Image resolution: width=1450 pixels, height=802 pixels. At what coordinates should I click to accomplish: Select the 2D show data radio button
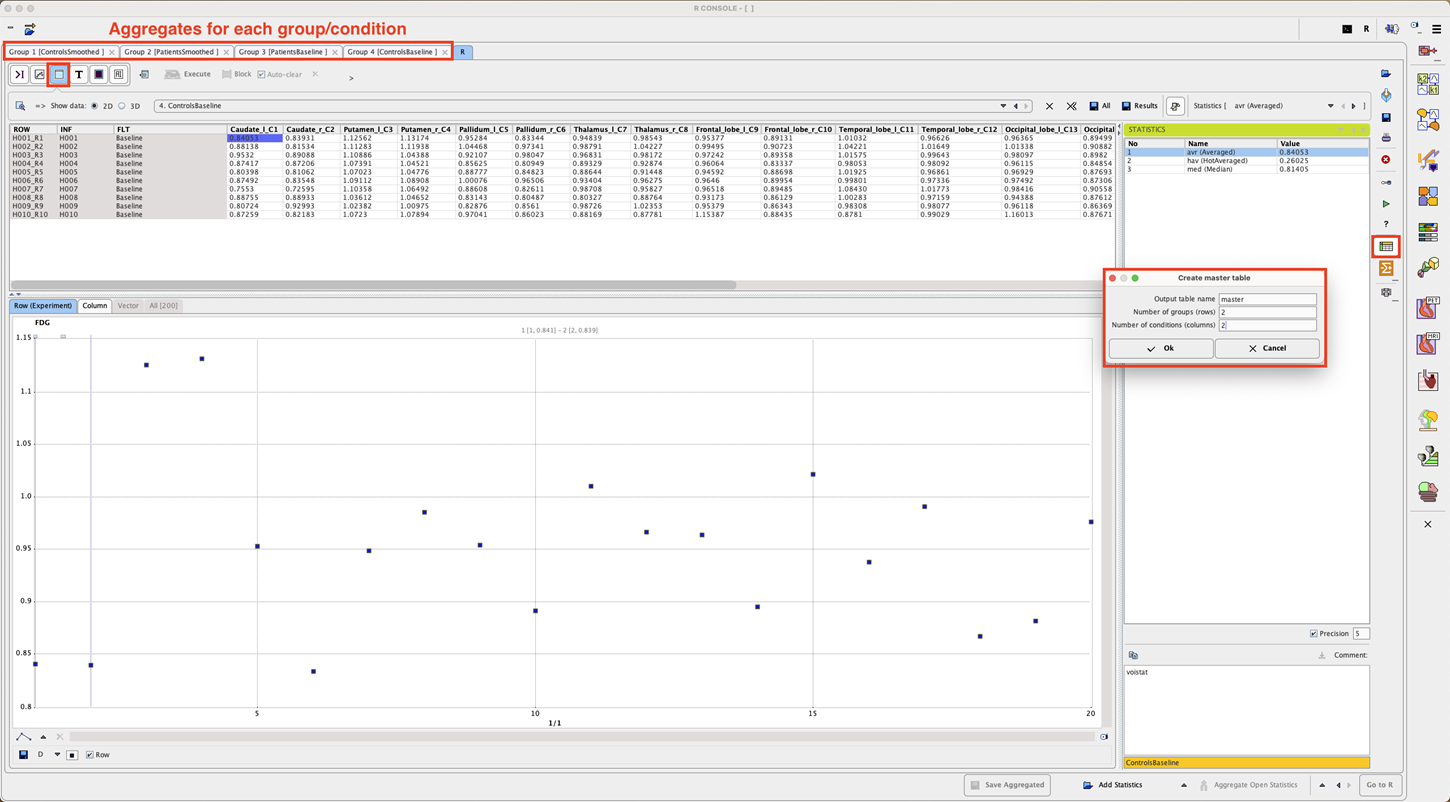[x=95, y=106]
